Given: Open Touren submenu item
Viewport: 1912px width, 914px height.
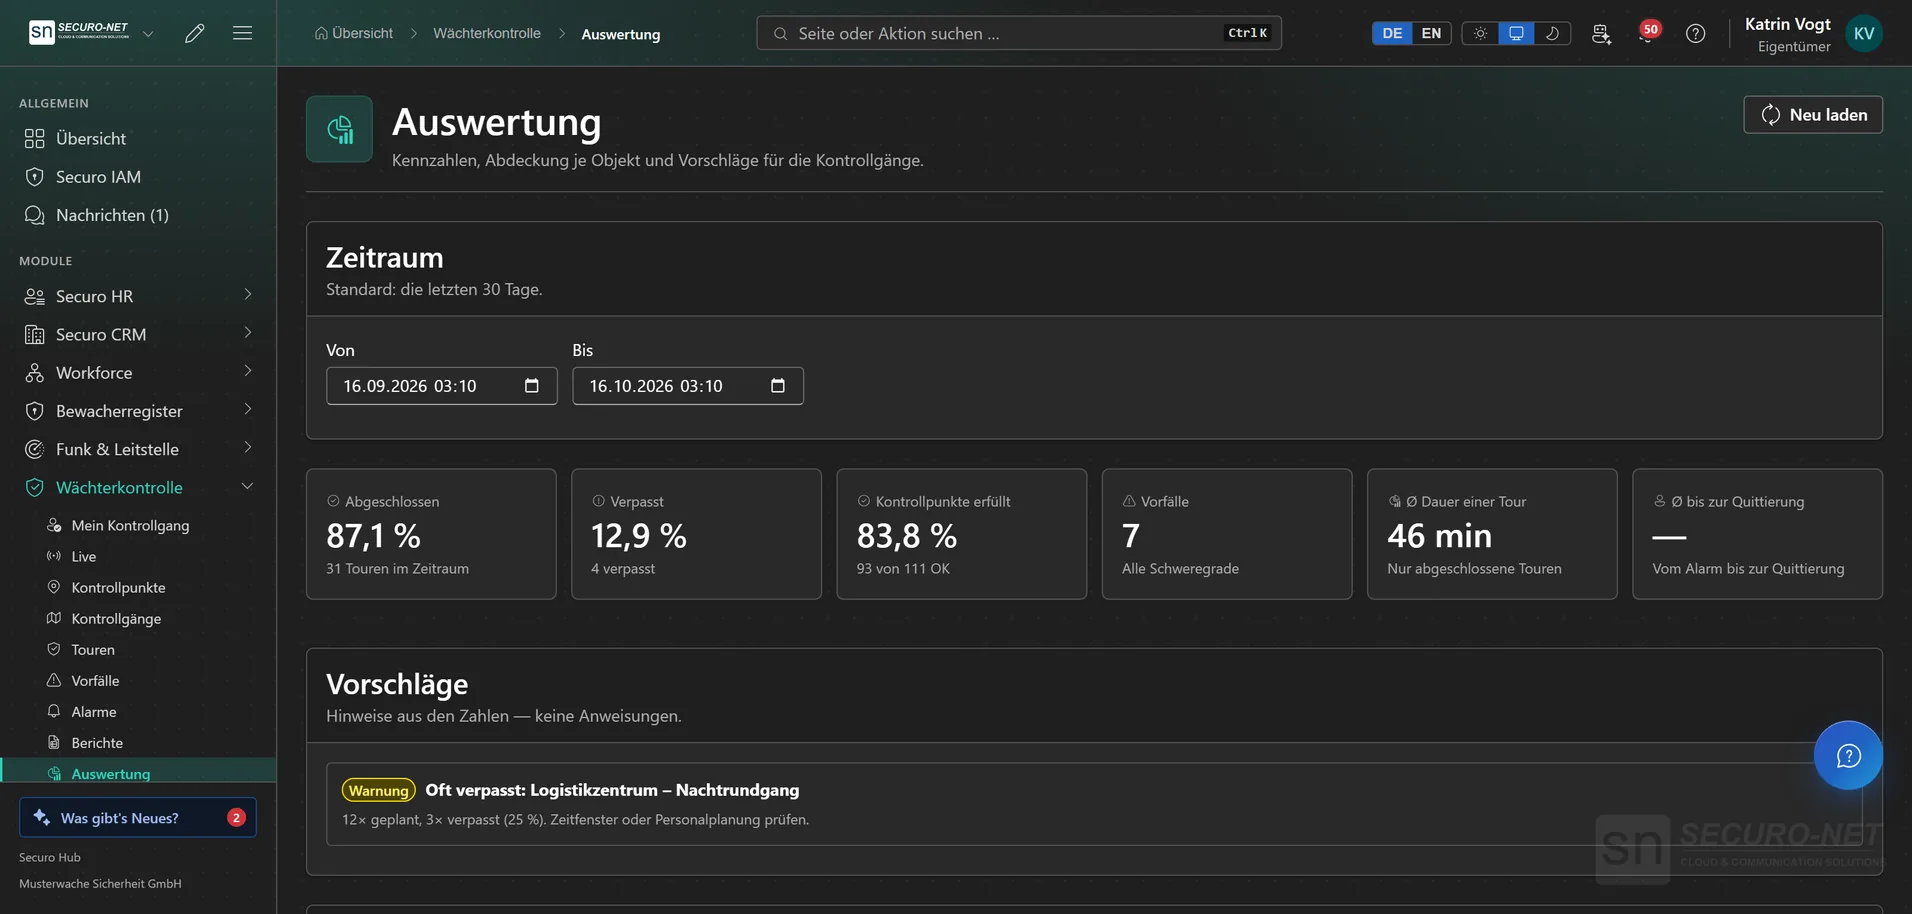Looking at the screenshot, I should tap(93, 649).
